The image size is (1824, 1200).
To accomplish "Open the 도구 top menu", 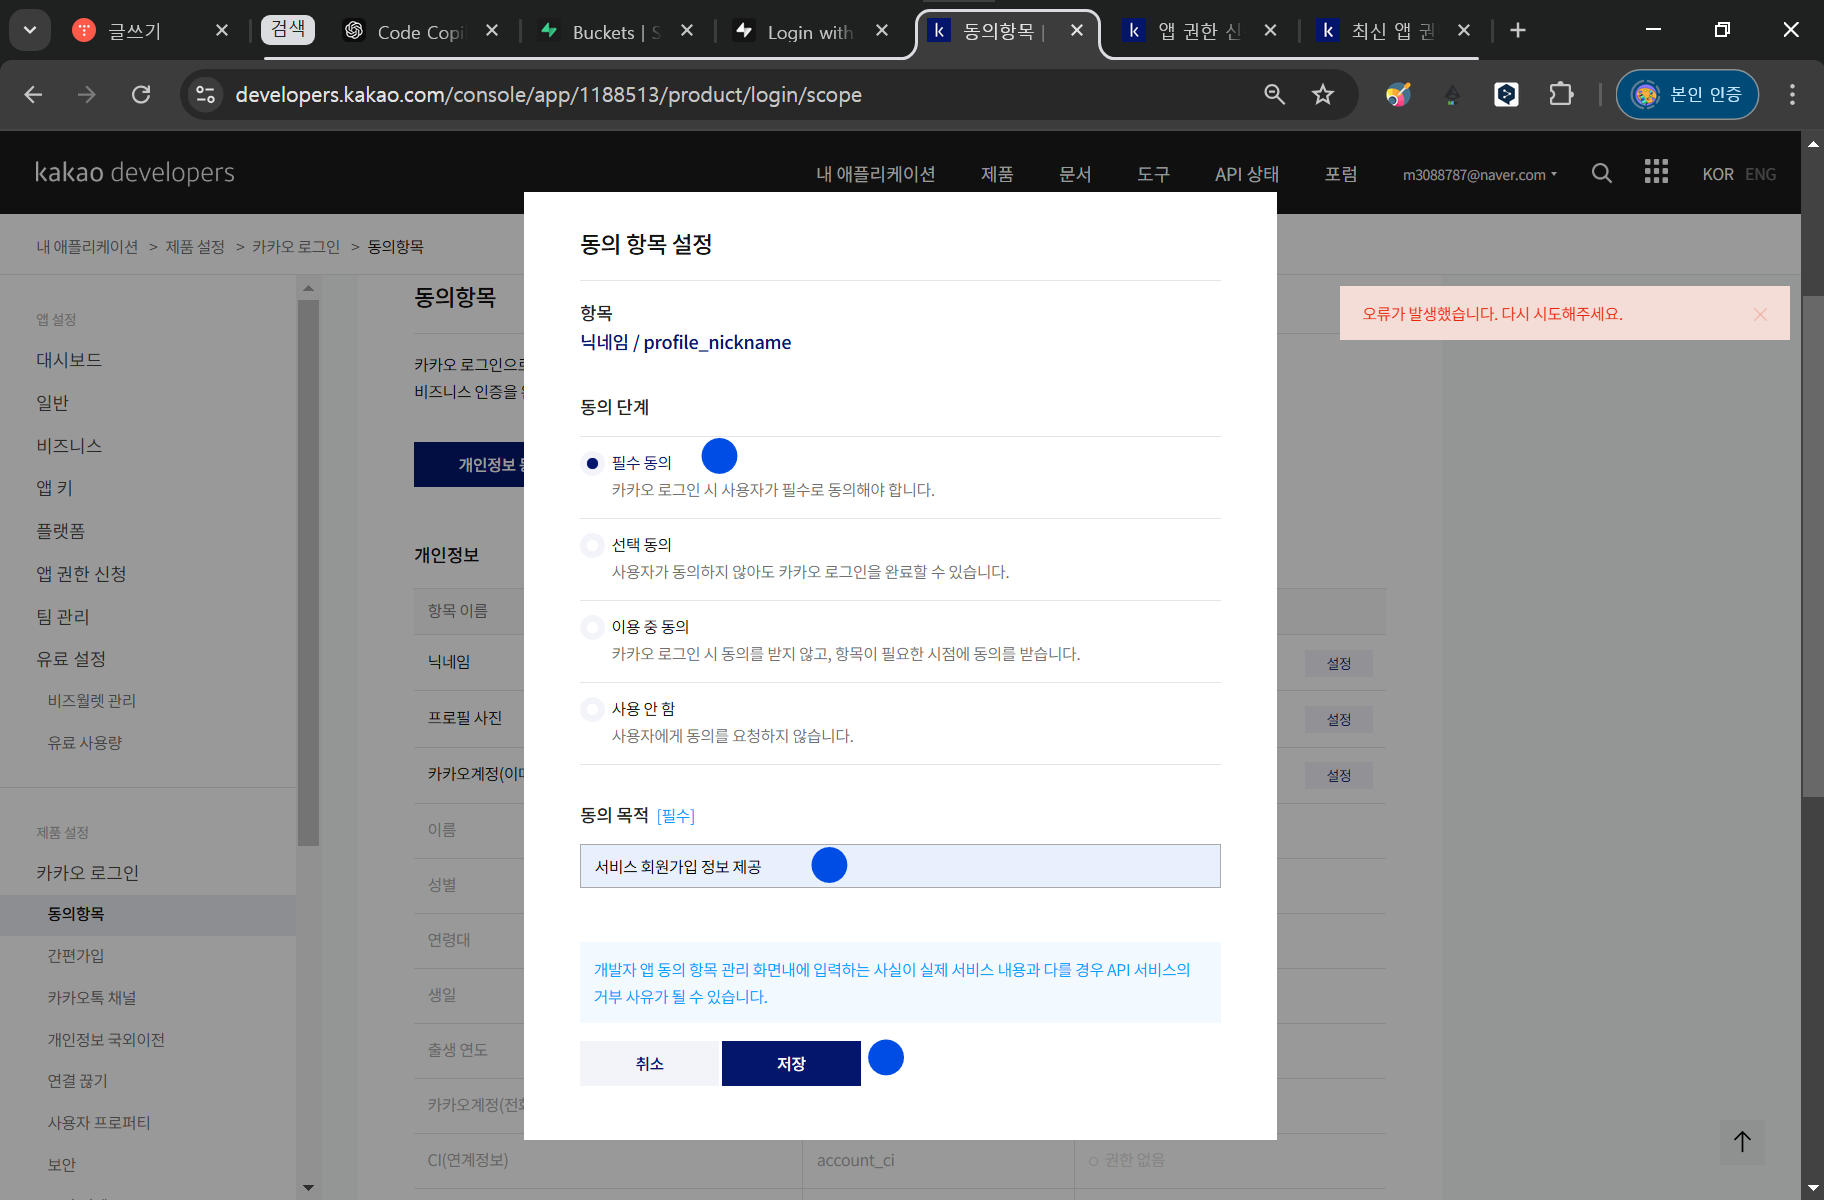I will click(1153, 174).
